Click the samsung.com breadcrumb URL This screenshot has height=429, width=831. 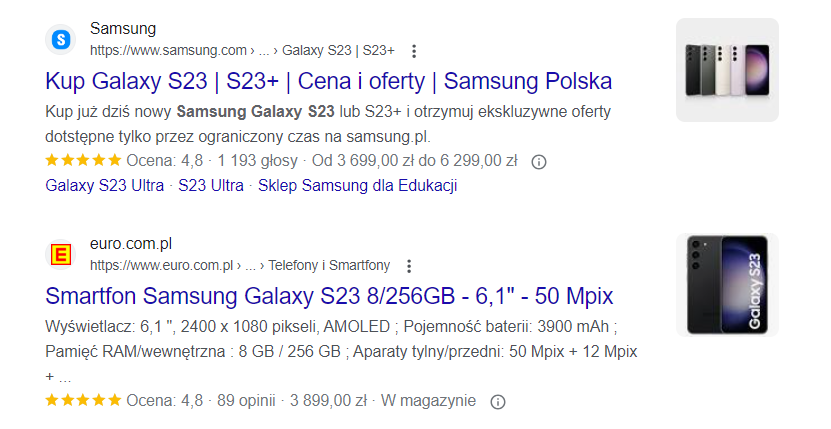(242, 50)
